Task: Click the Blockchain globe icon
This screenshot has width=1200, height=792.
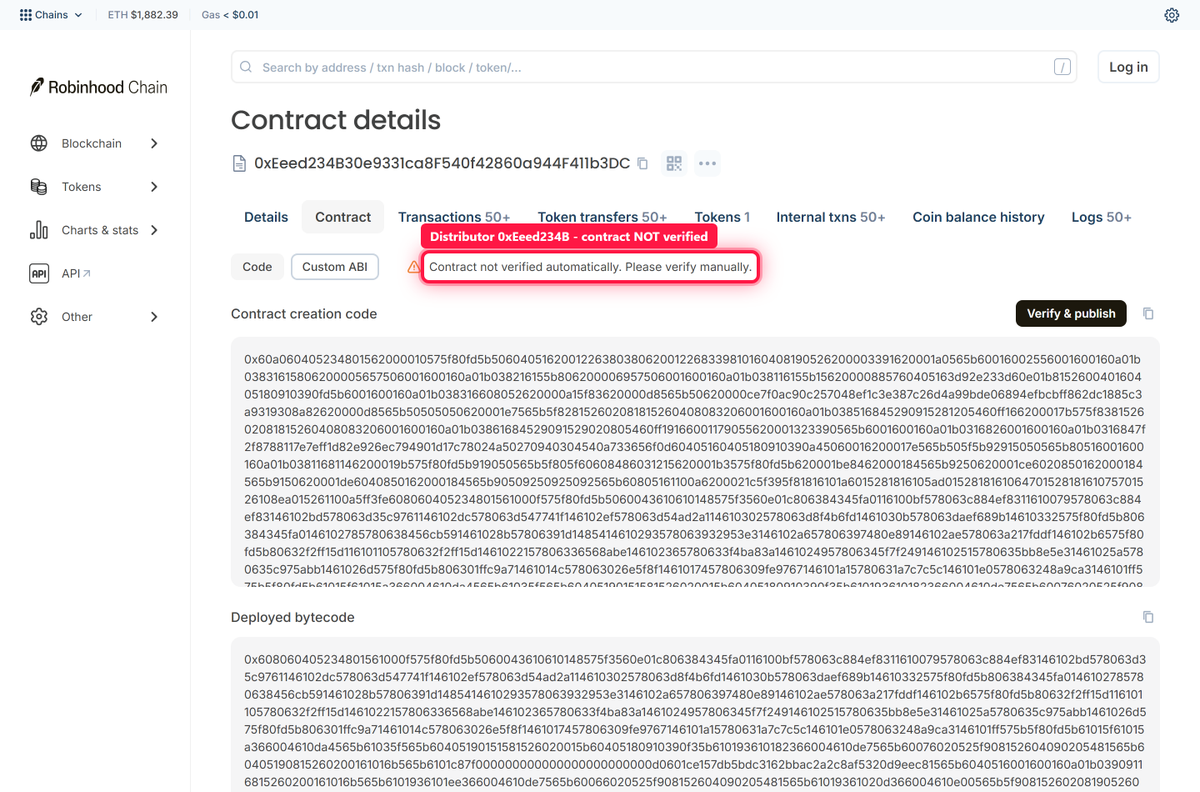Action: point(39,143)
